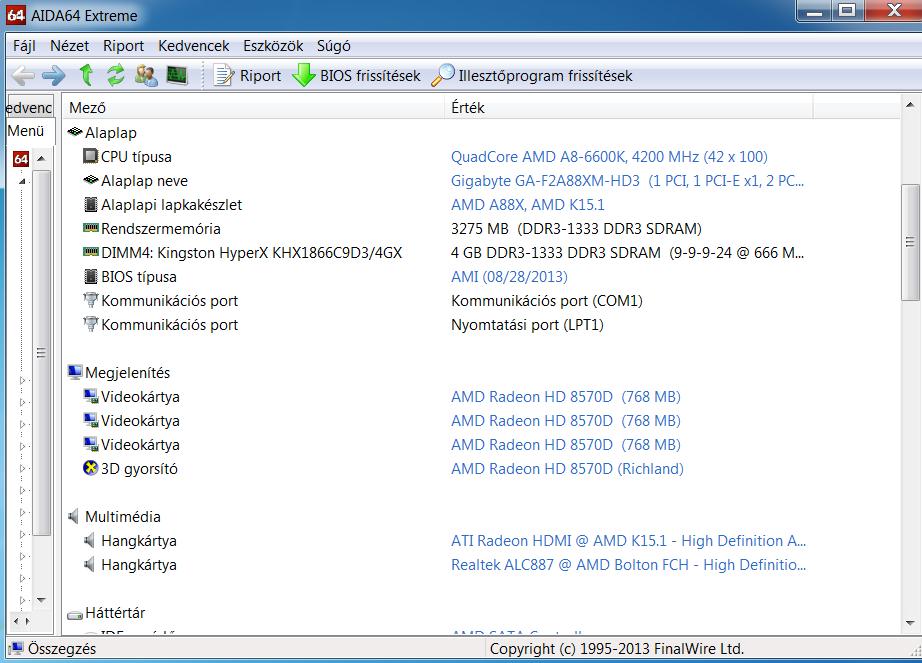Click the sidebar tree vertical scrollbar thumb
Viewport: 922px width, 663px height.
(x=41, y=353)
